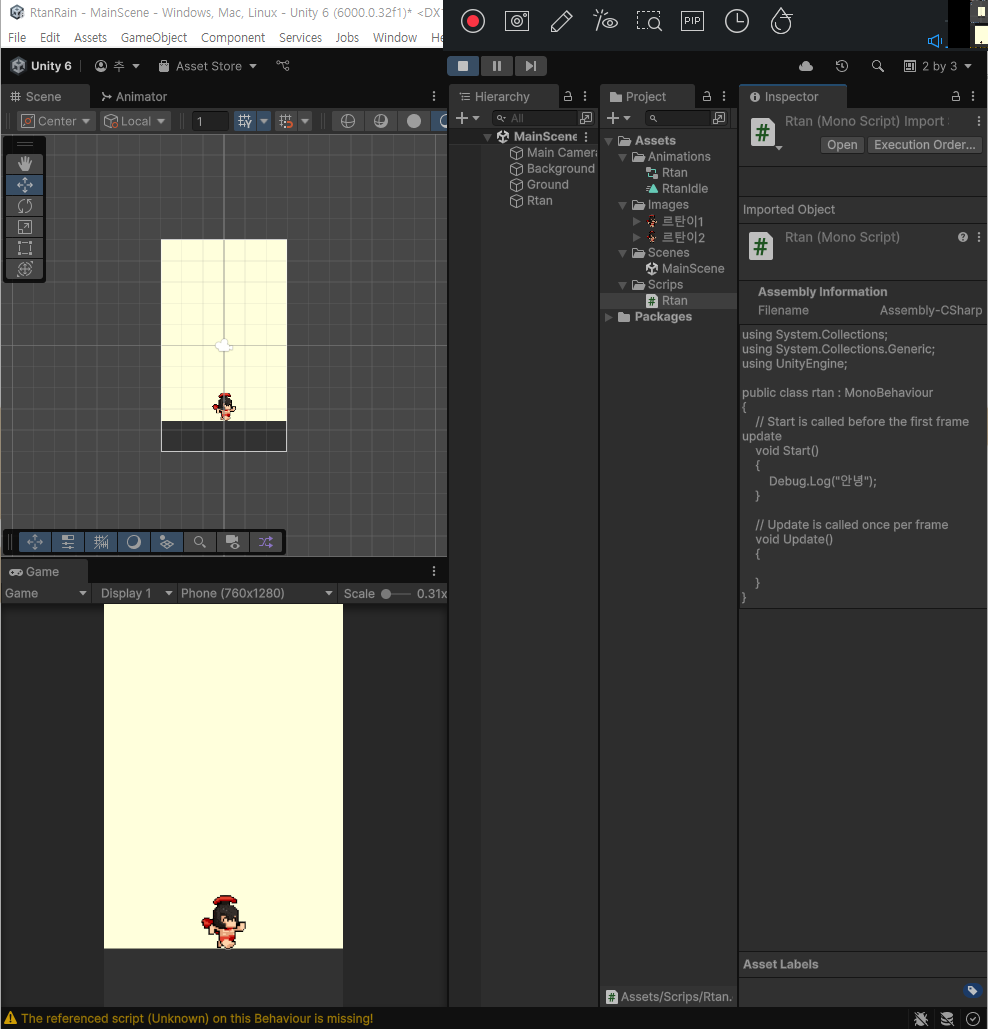988x1029 pixels.
Task: Toggle Inspector panel lock
Action: point(956,96)
